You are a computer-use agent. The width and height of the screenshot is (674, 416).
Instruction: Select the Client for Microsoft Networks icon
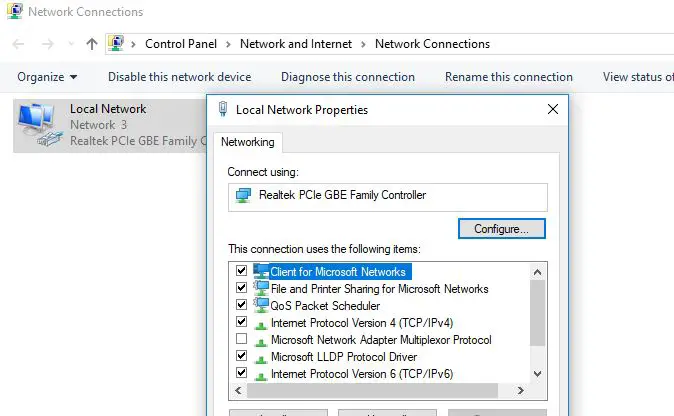[x=262, y=272]
